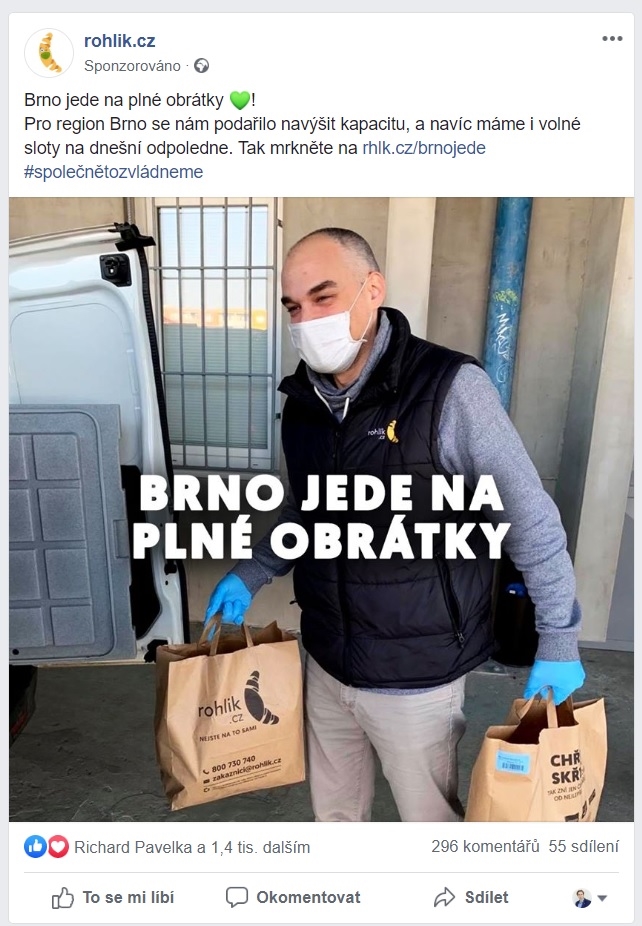
Task: Click the Sponzorováno label
Action: [x=132, y=66]
